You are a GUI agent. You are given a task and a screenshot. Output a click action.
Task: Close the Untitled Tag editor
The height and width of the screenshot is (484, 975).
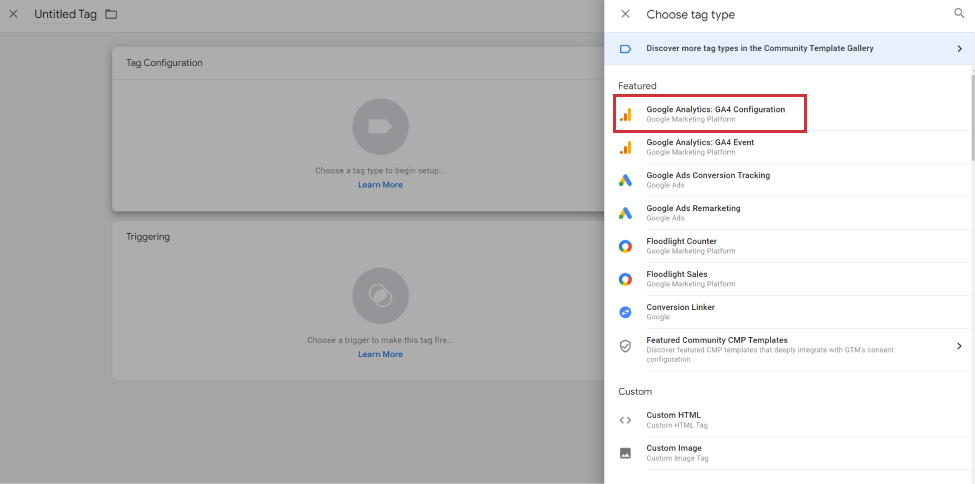pyautogui.click(x=13, y=14)
